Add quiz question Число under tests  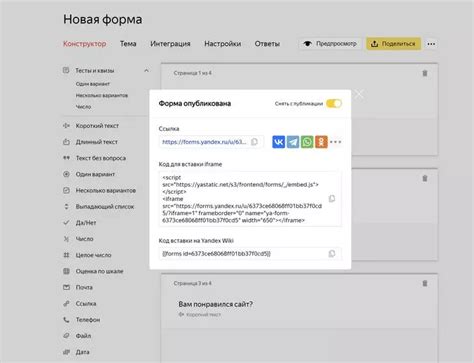(x=83, y=107)
